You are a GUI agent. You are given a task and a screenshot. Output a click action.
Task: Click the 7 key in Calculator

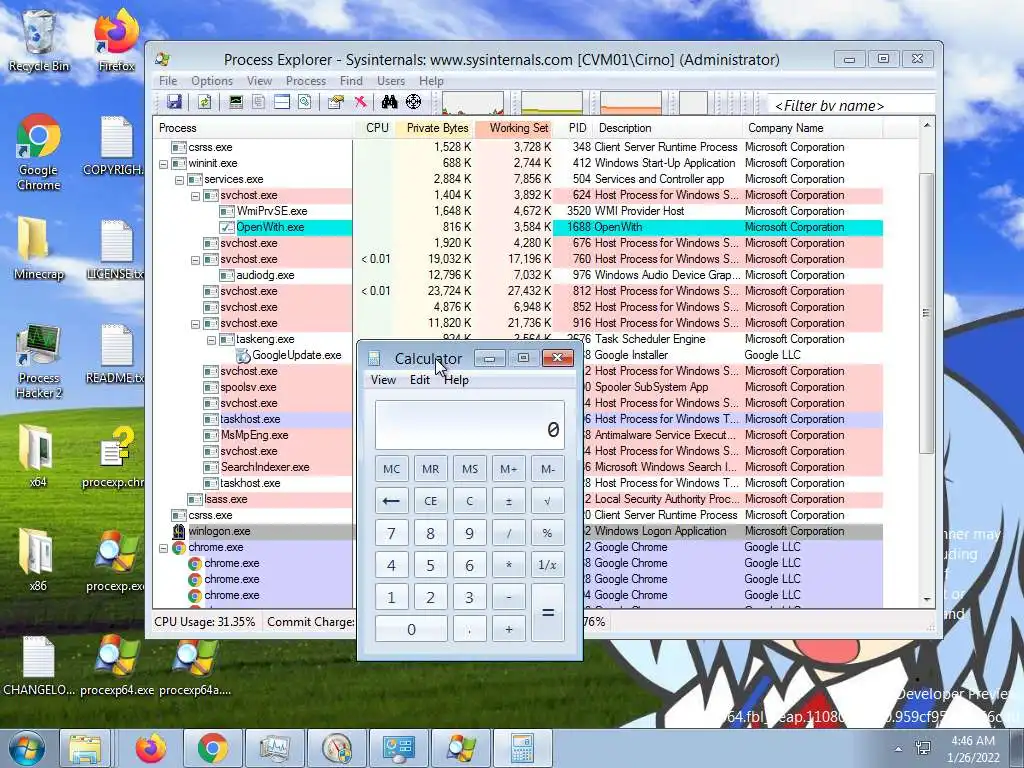click(x=391, y=533)
